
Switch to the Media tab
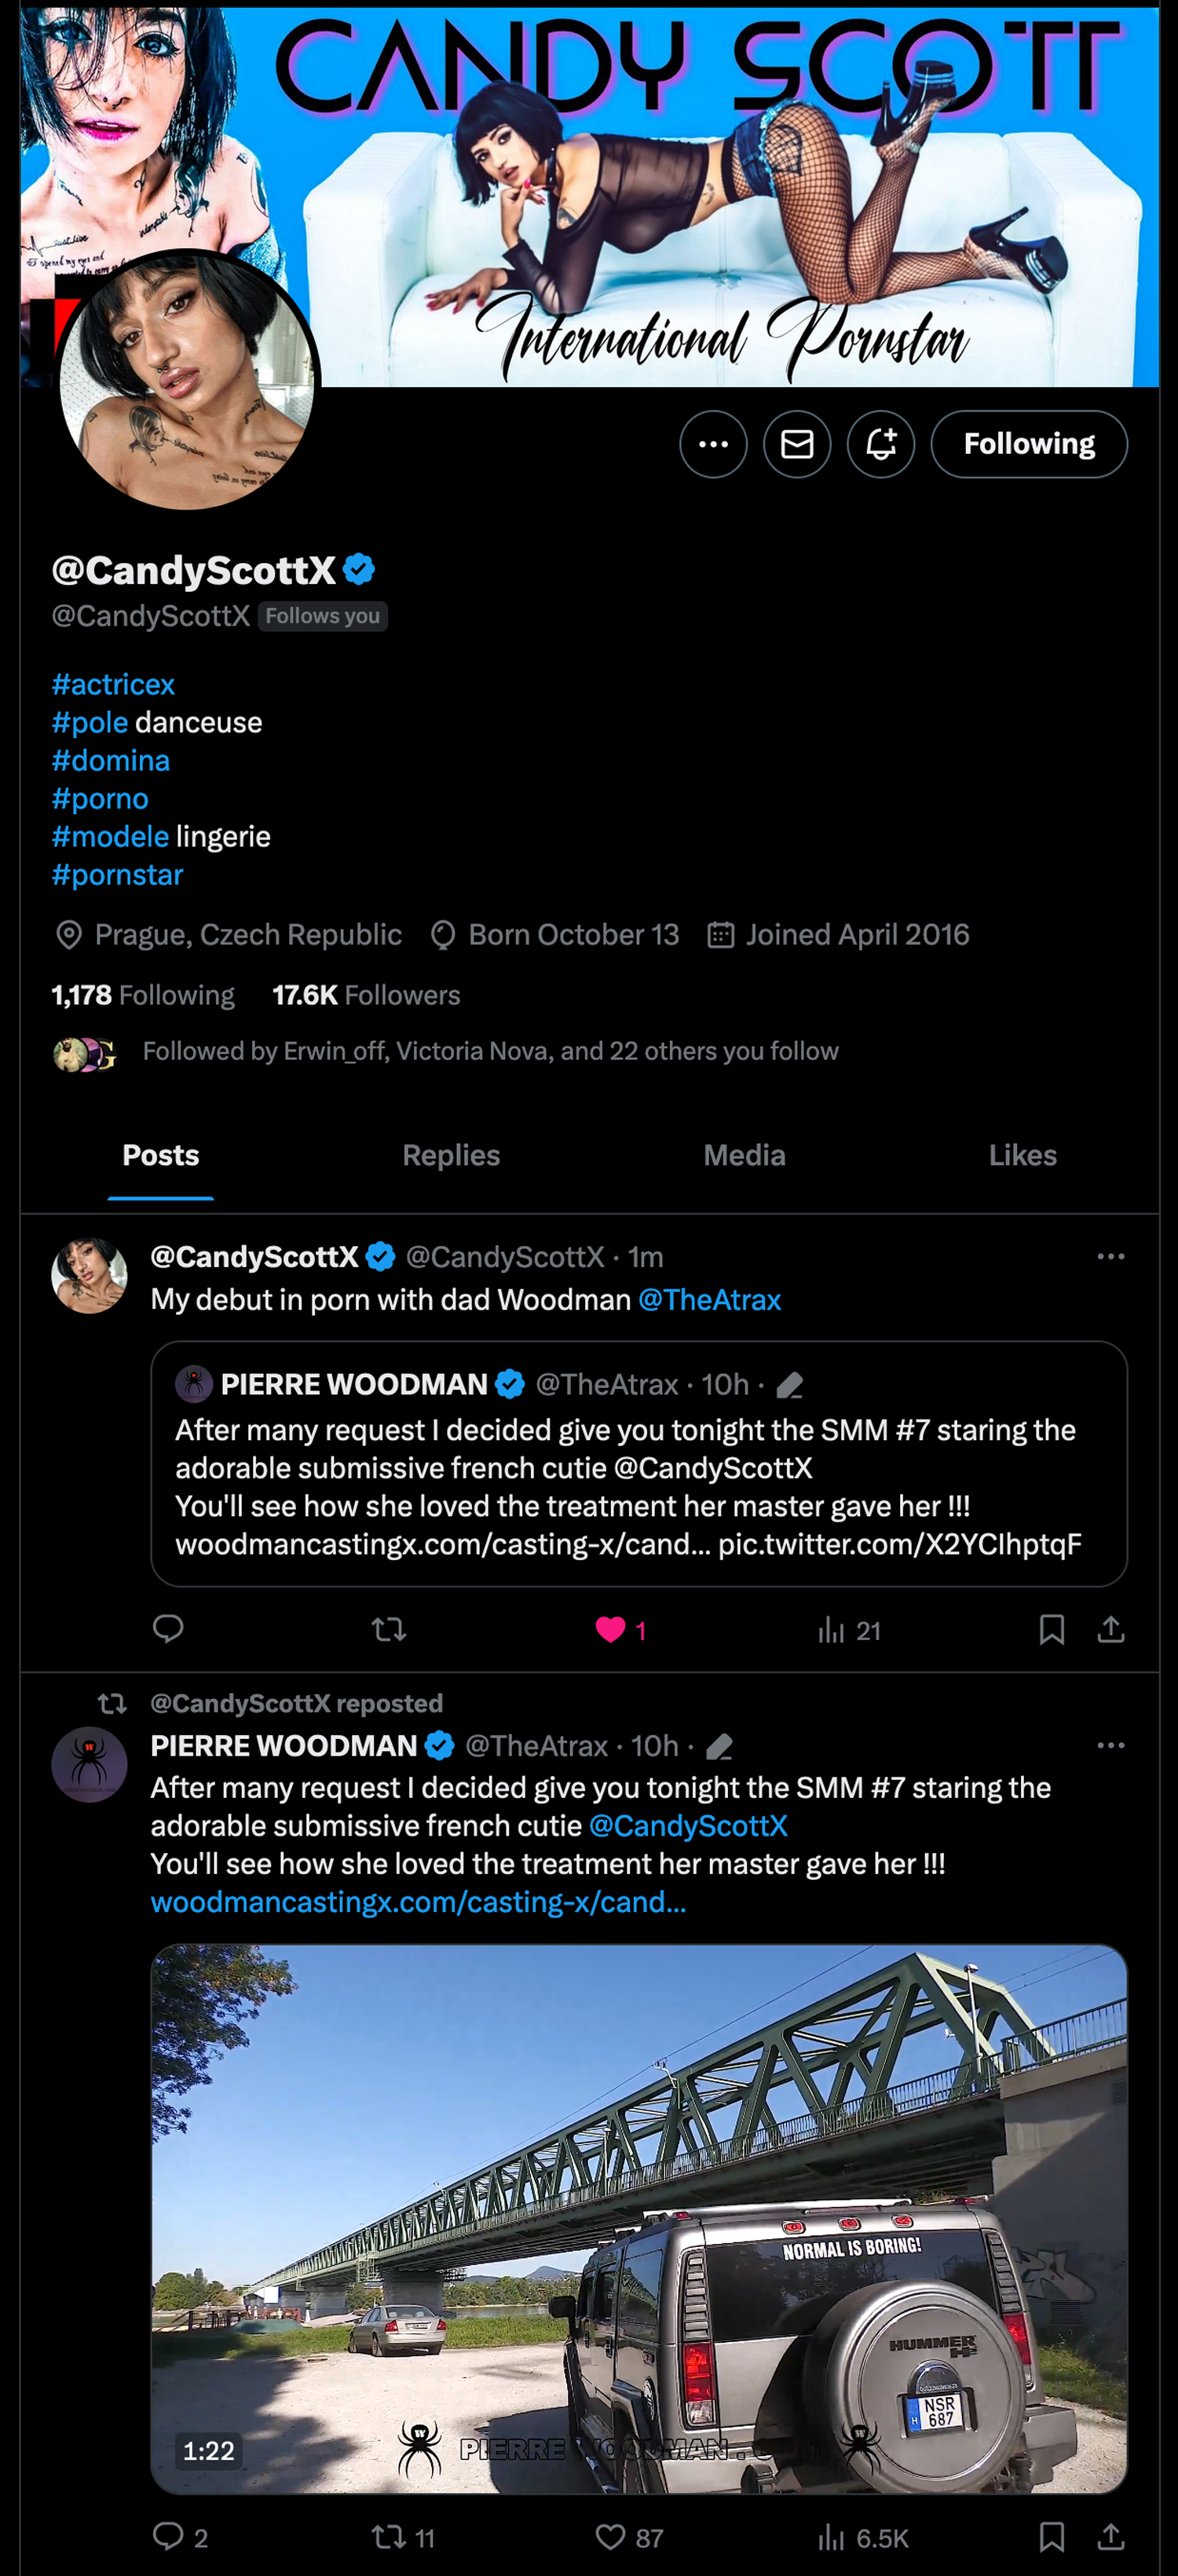[744, 1155]
